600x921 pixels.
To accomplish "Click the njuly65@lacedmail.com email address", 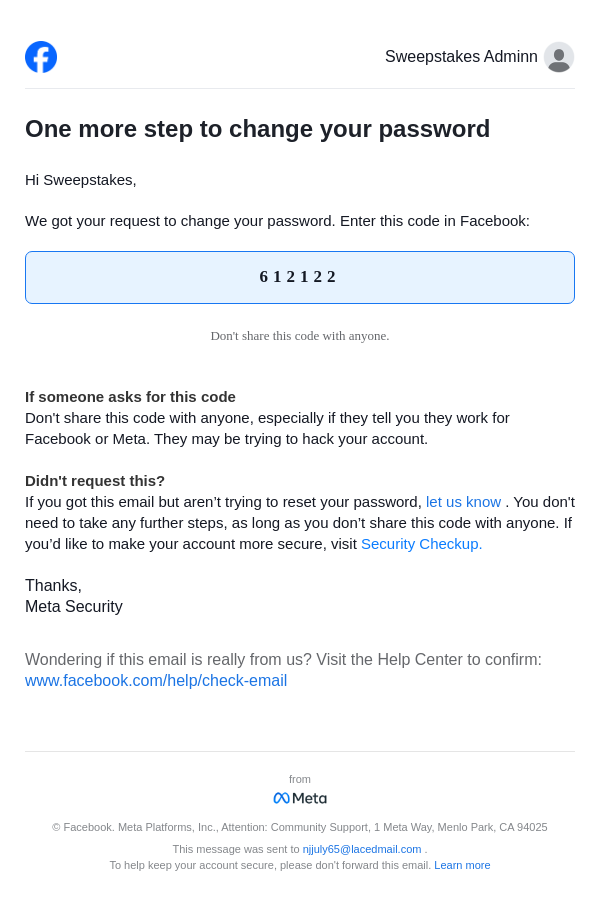I will pyautogui.click(x=362, y=849).
